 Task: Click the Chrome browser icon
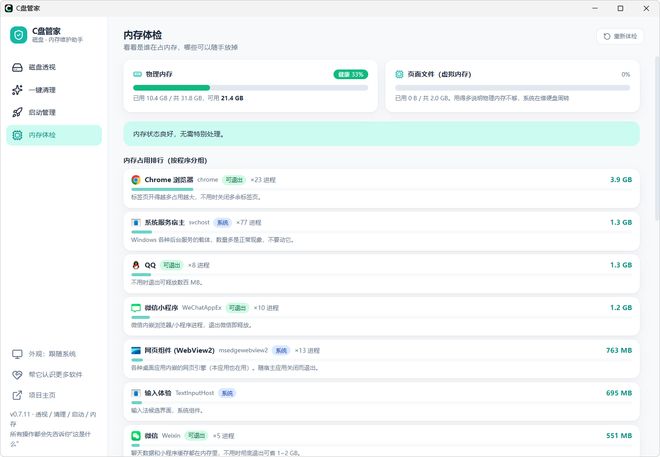pos(136,180)
